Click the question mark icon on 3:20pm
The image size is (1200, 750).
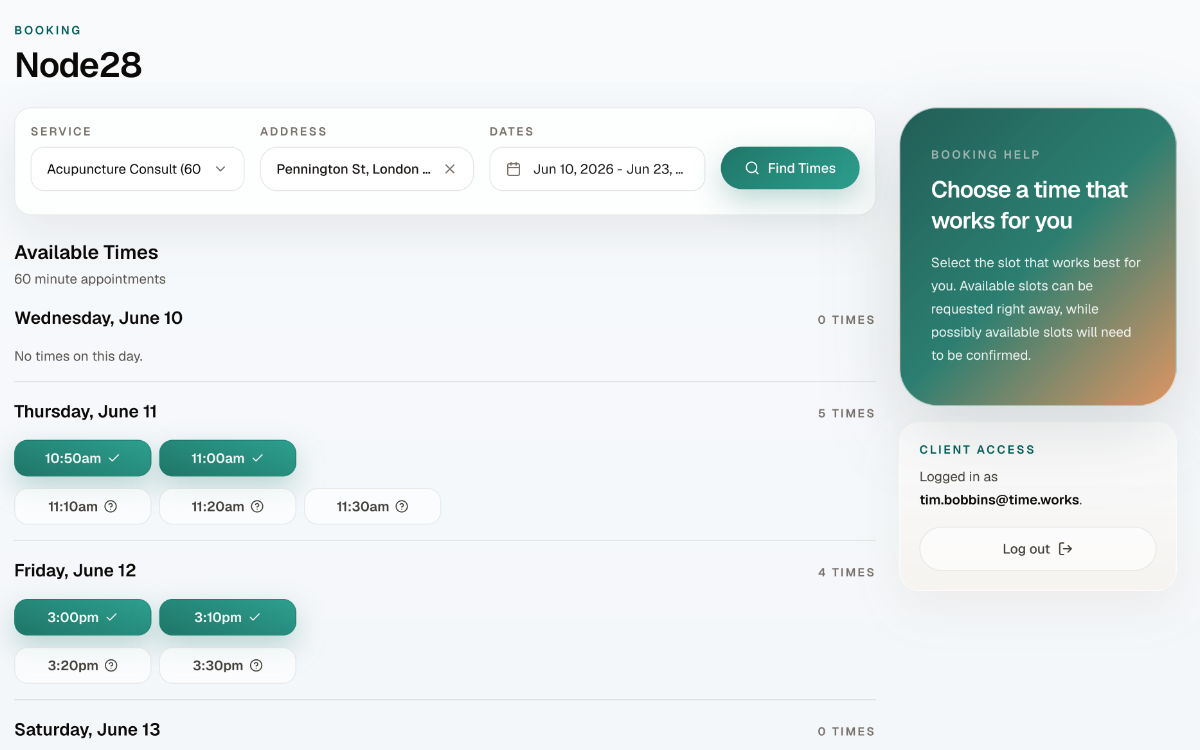coord(111,665)
